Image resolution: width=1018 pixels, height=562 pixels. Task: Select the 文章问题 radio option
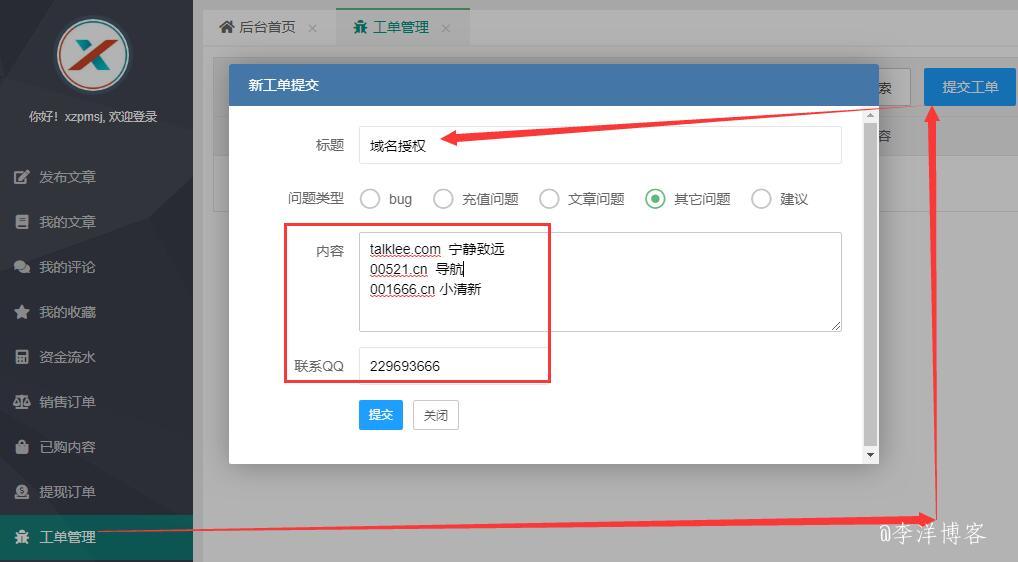pos(549,199)
